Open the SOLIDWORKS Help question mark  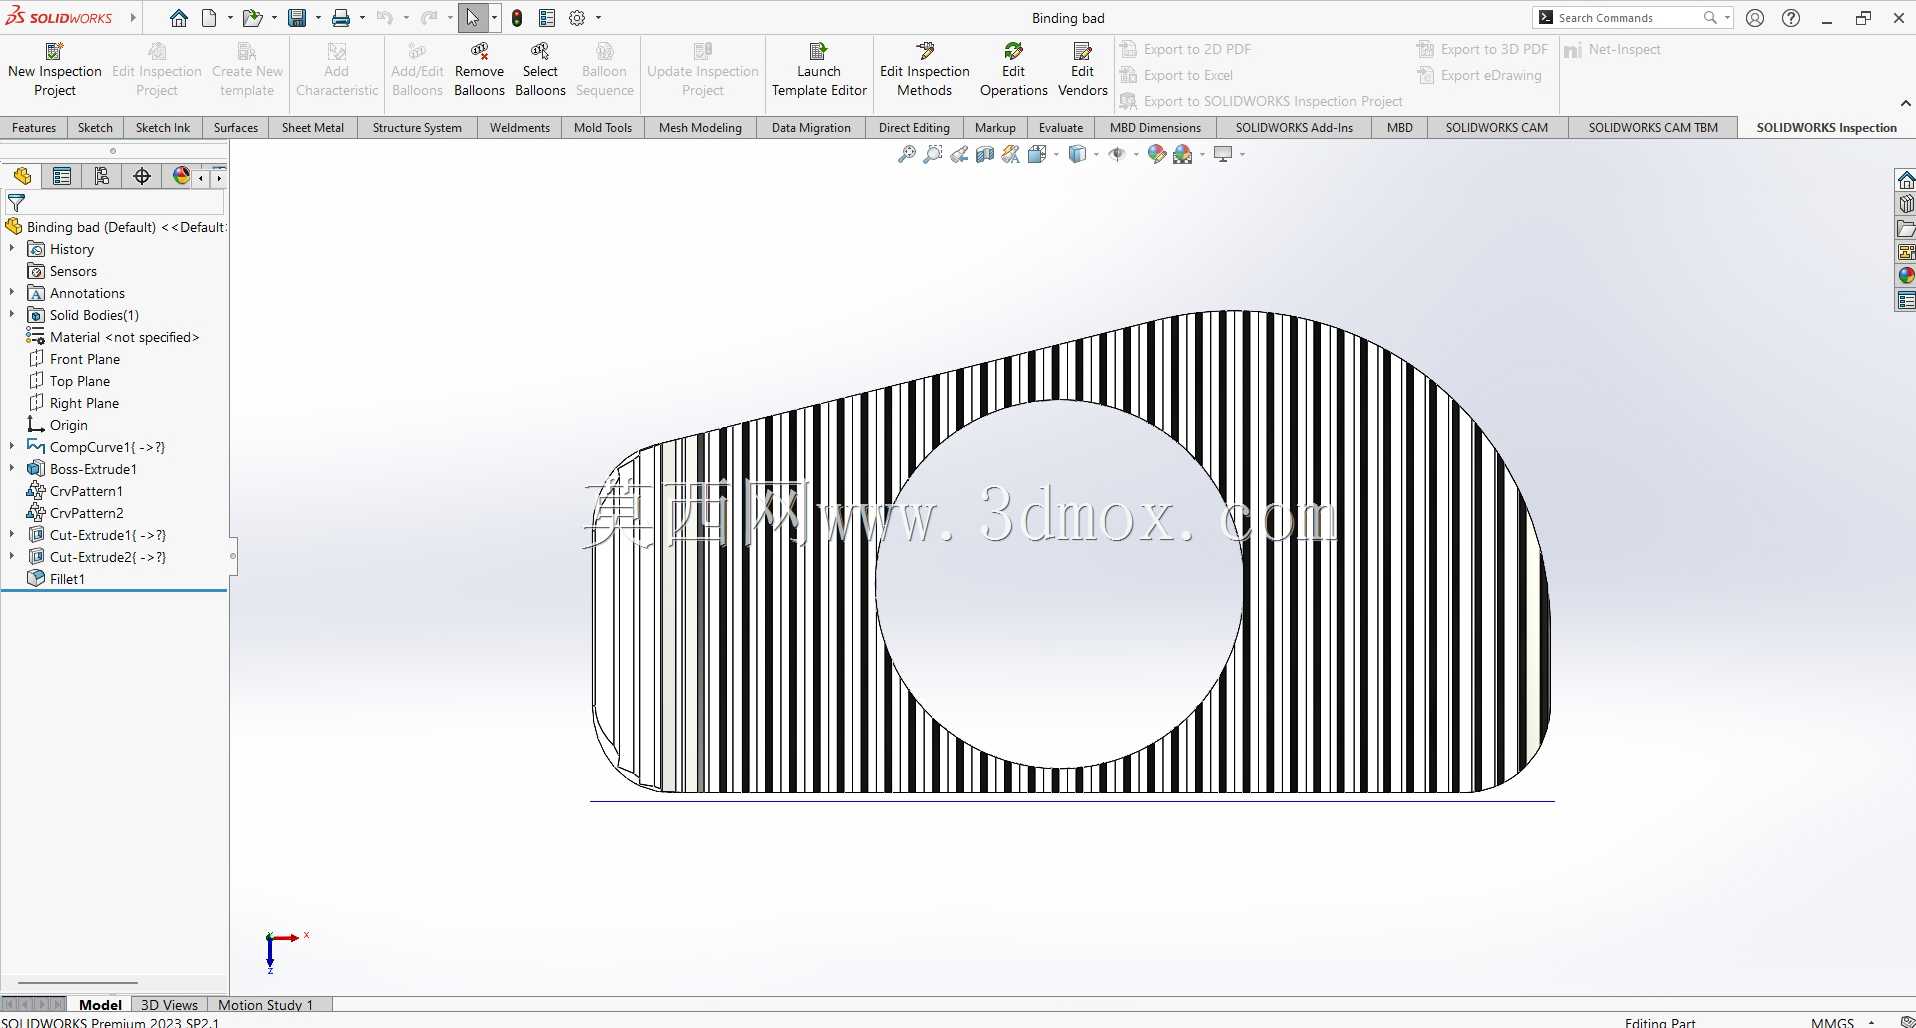tap(1791, 18)
